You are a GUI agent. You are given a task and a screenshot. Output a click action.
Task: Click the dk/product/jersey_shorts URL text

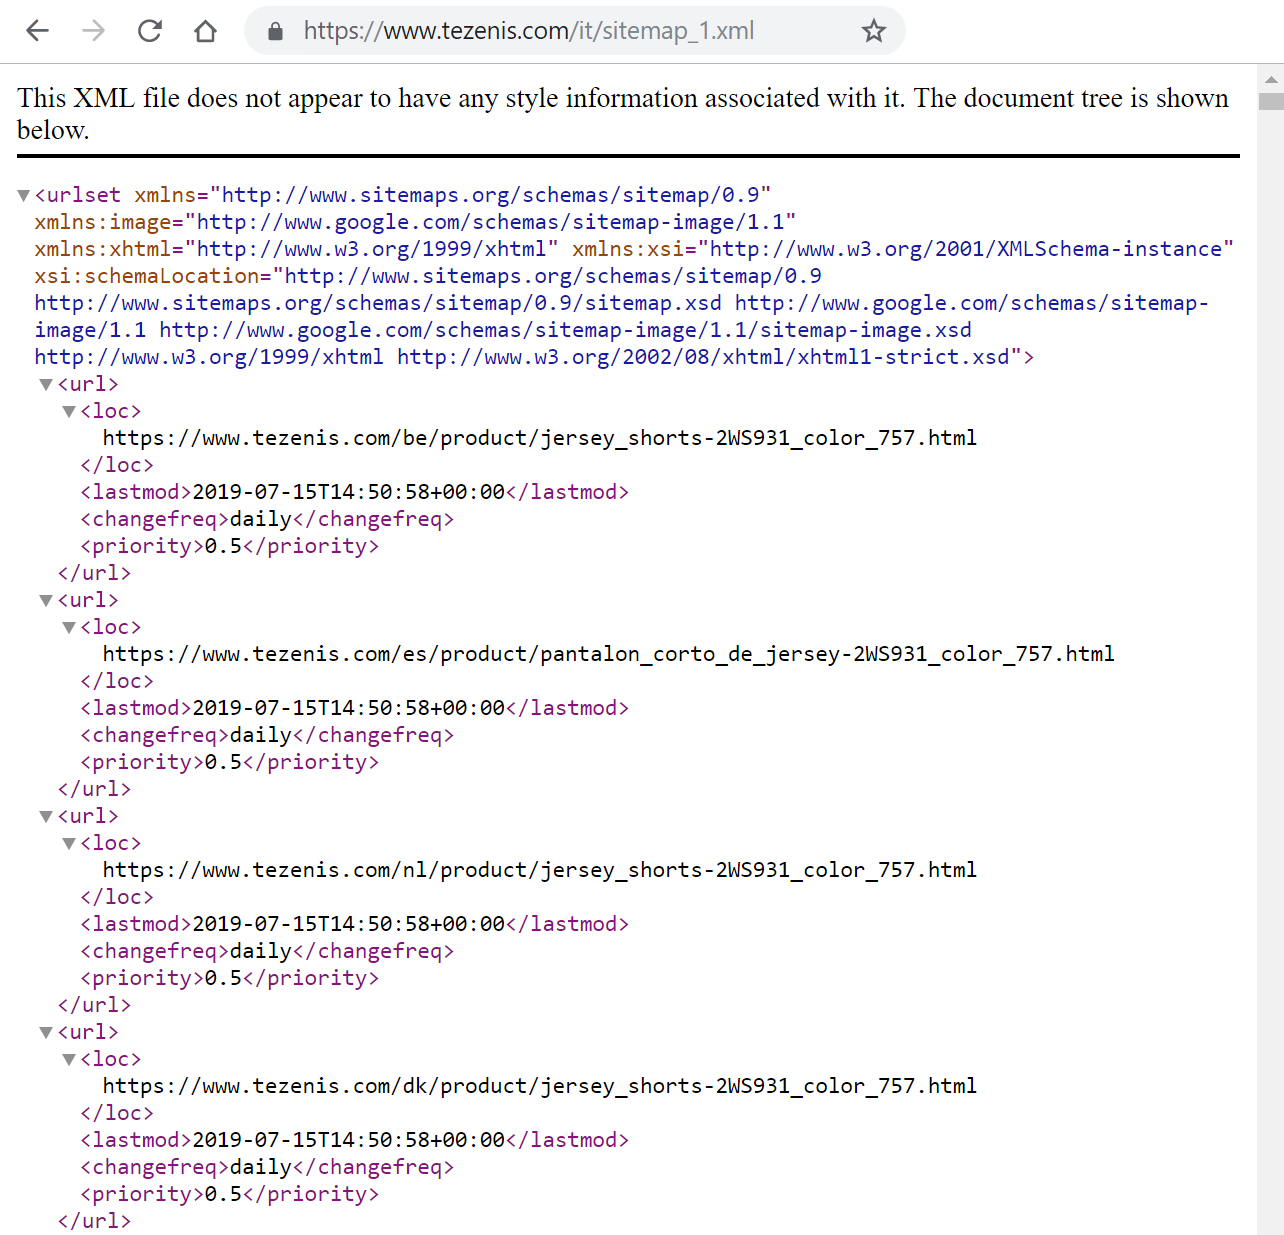tap(540, 1086)
